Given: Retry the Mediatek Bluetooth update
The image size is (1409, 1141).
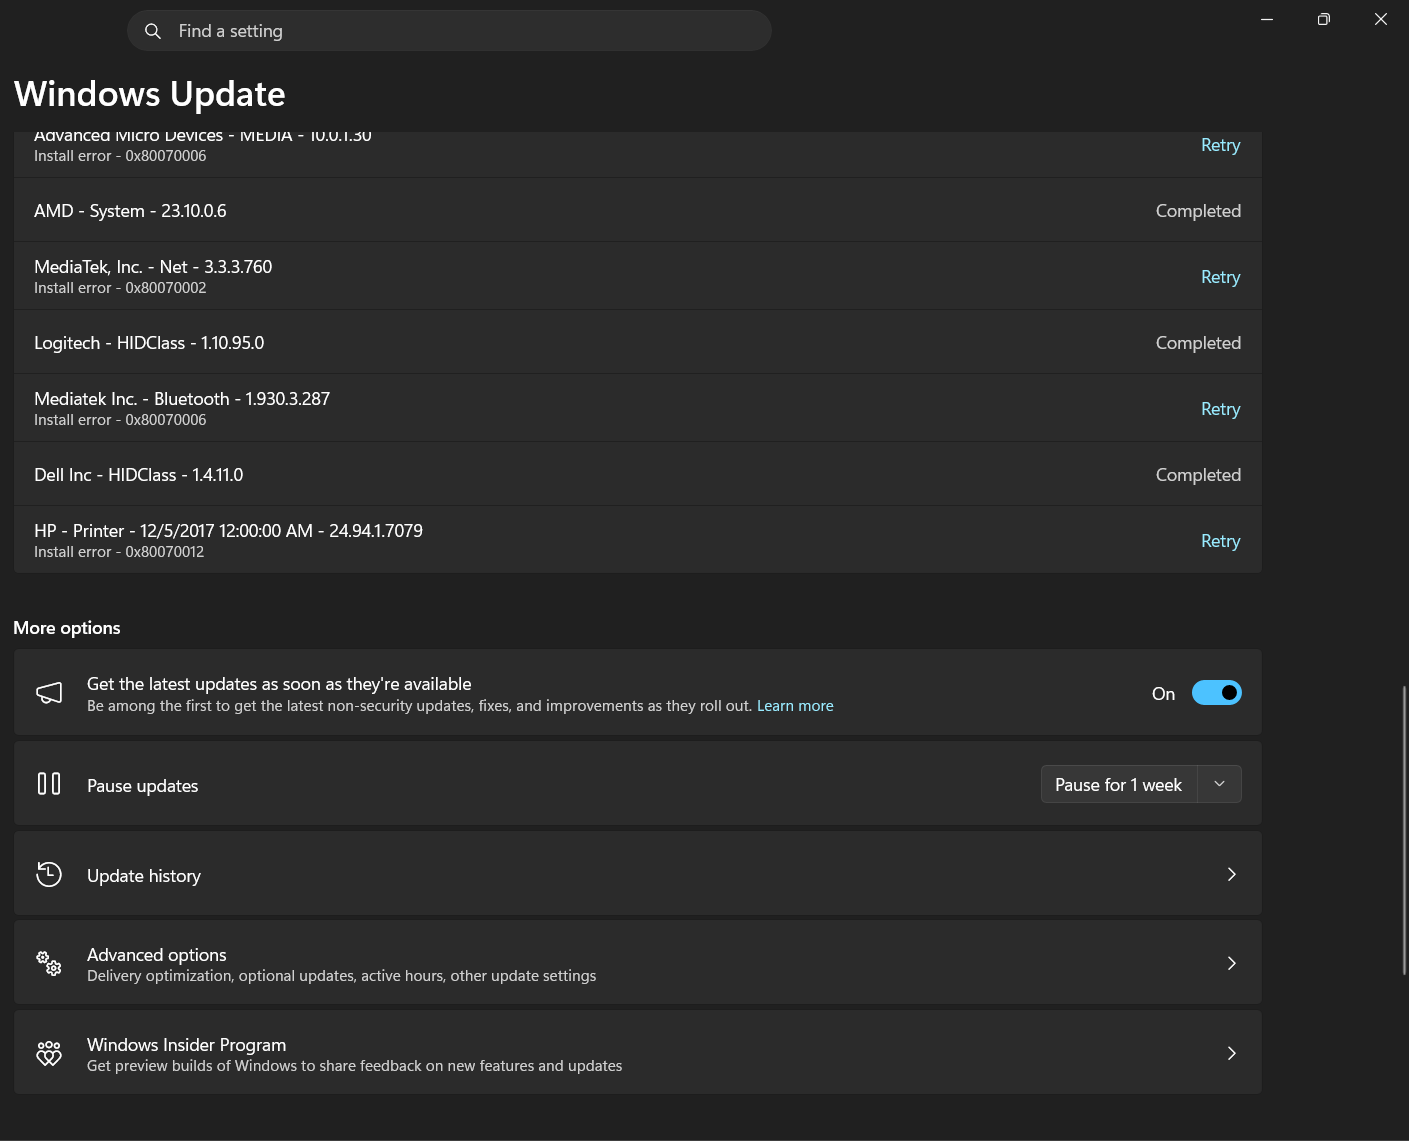Looking at the screenshot, I should pos(1220,409).
